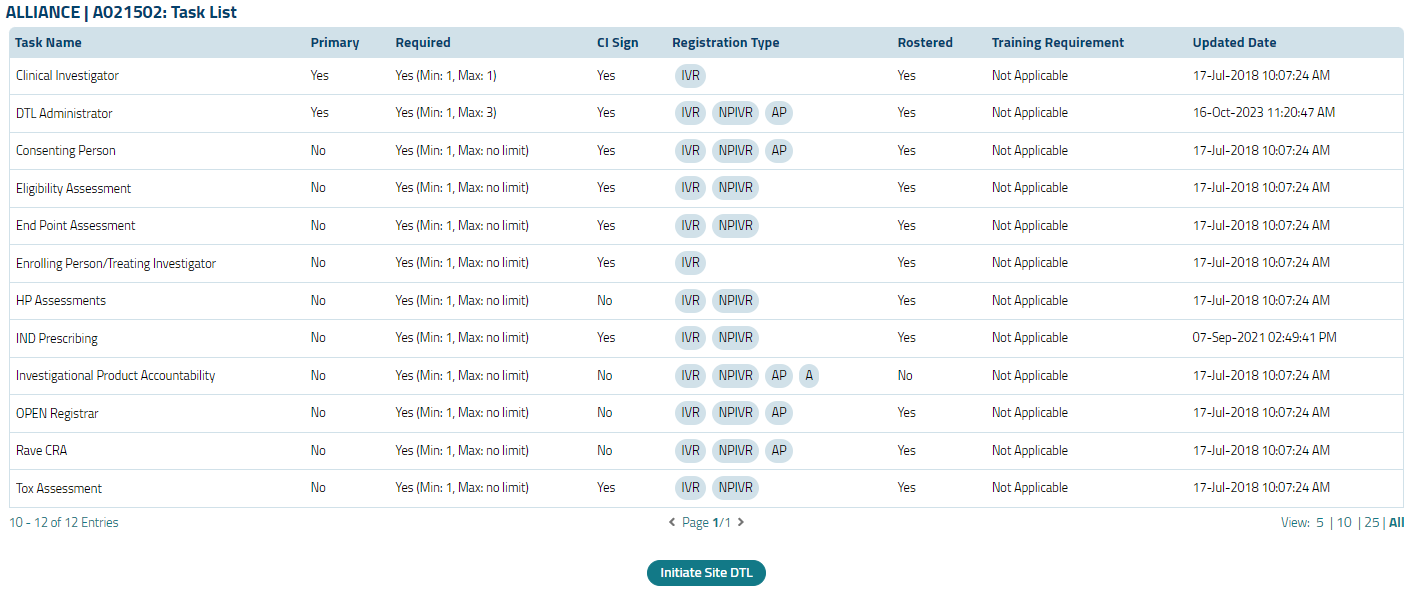The image size is (1414, 593).
Task: Click AP badge in Rave CRA row
Action: (779, 451)
